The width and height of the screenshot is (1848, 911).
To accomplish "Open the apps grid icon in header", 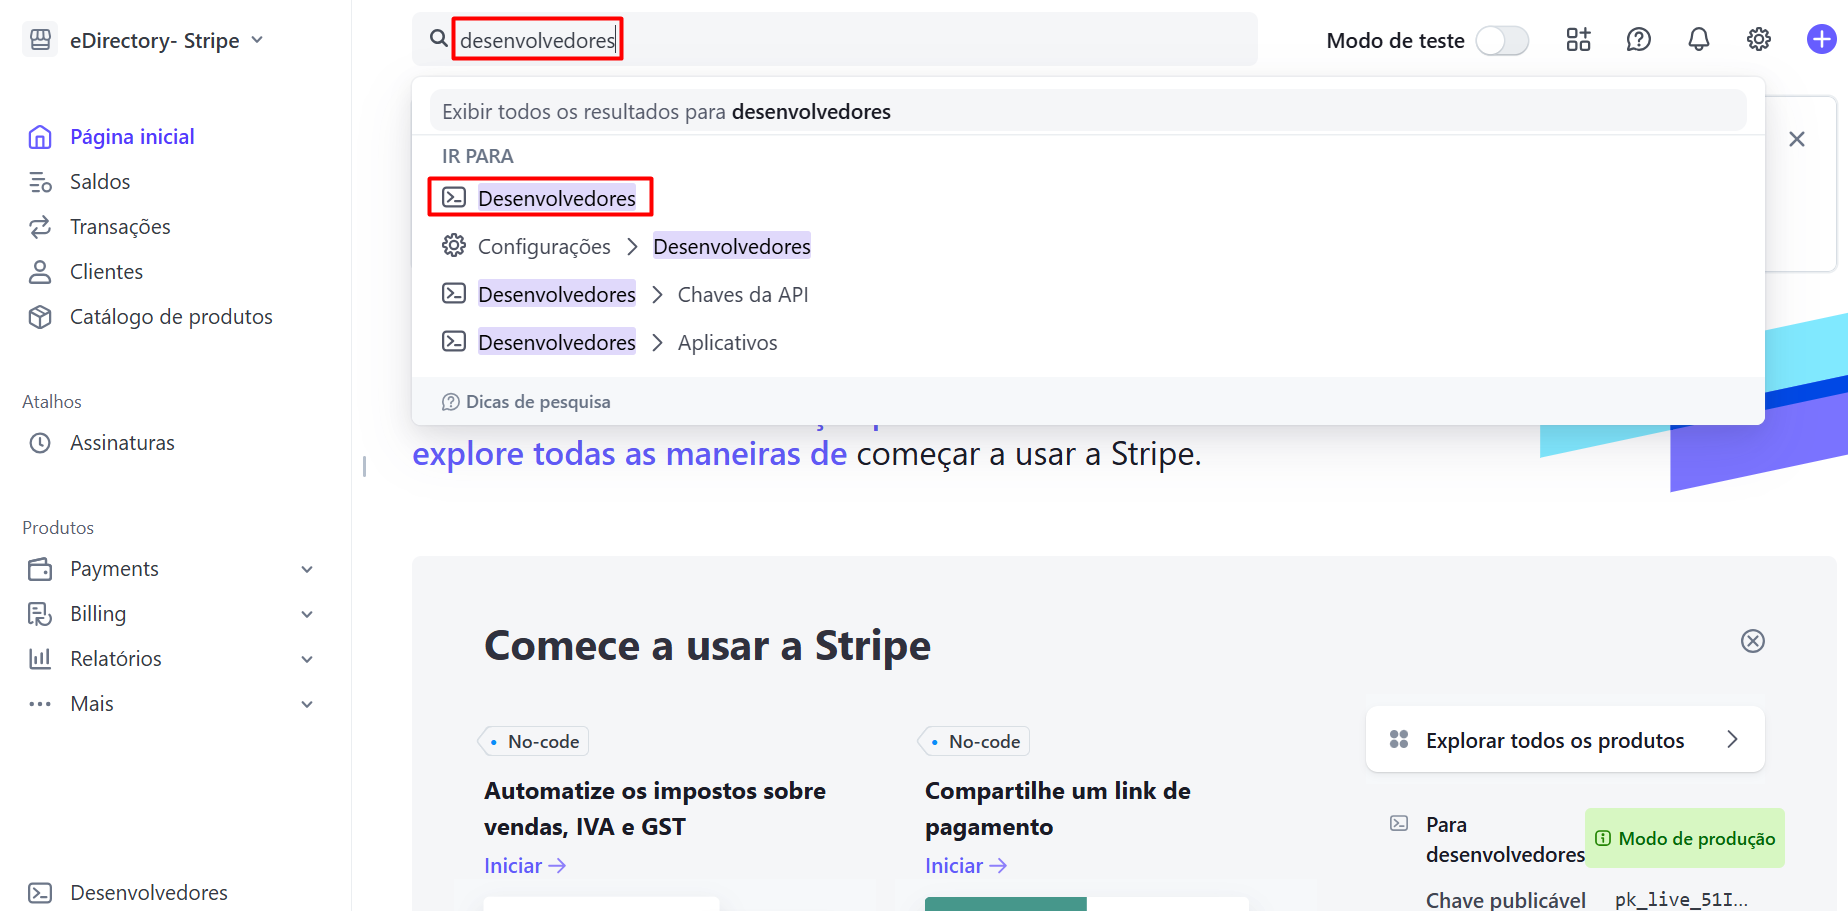I will coord(1578,39).
